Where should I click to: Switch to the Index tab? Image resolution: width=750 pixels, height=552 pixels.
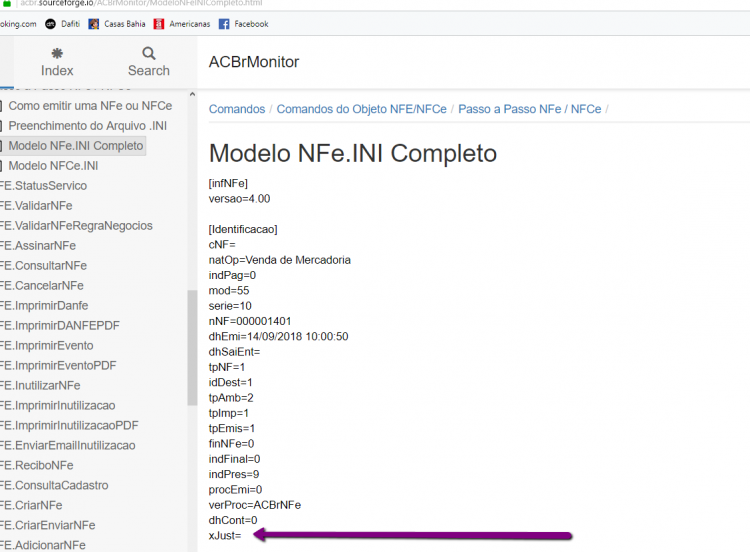[x=57, y=63]
